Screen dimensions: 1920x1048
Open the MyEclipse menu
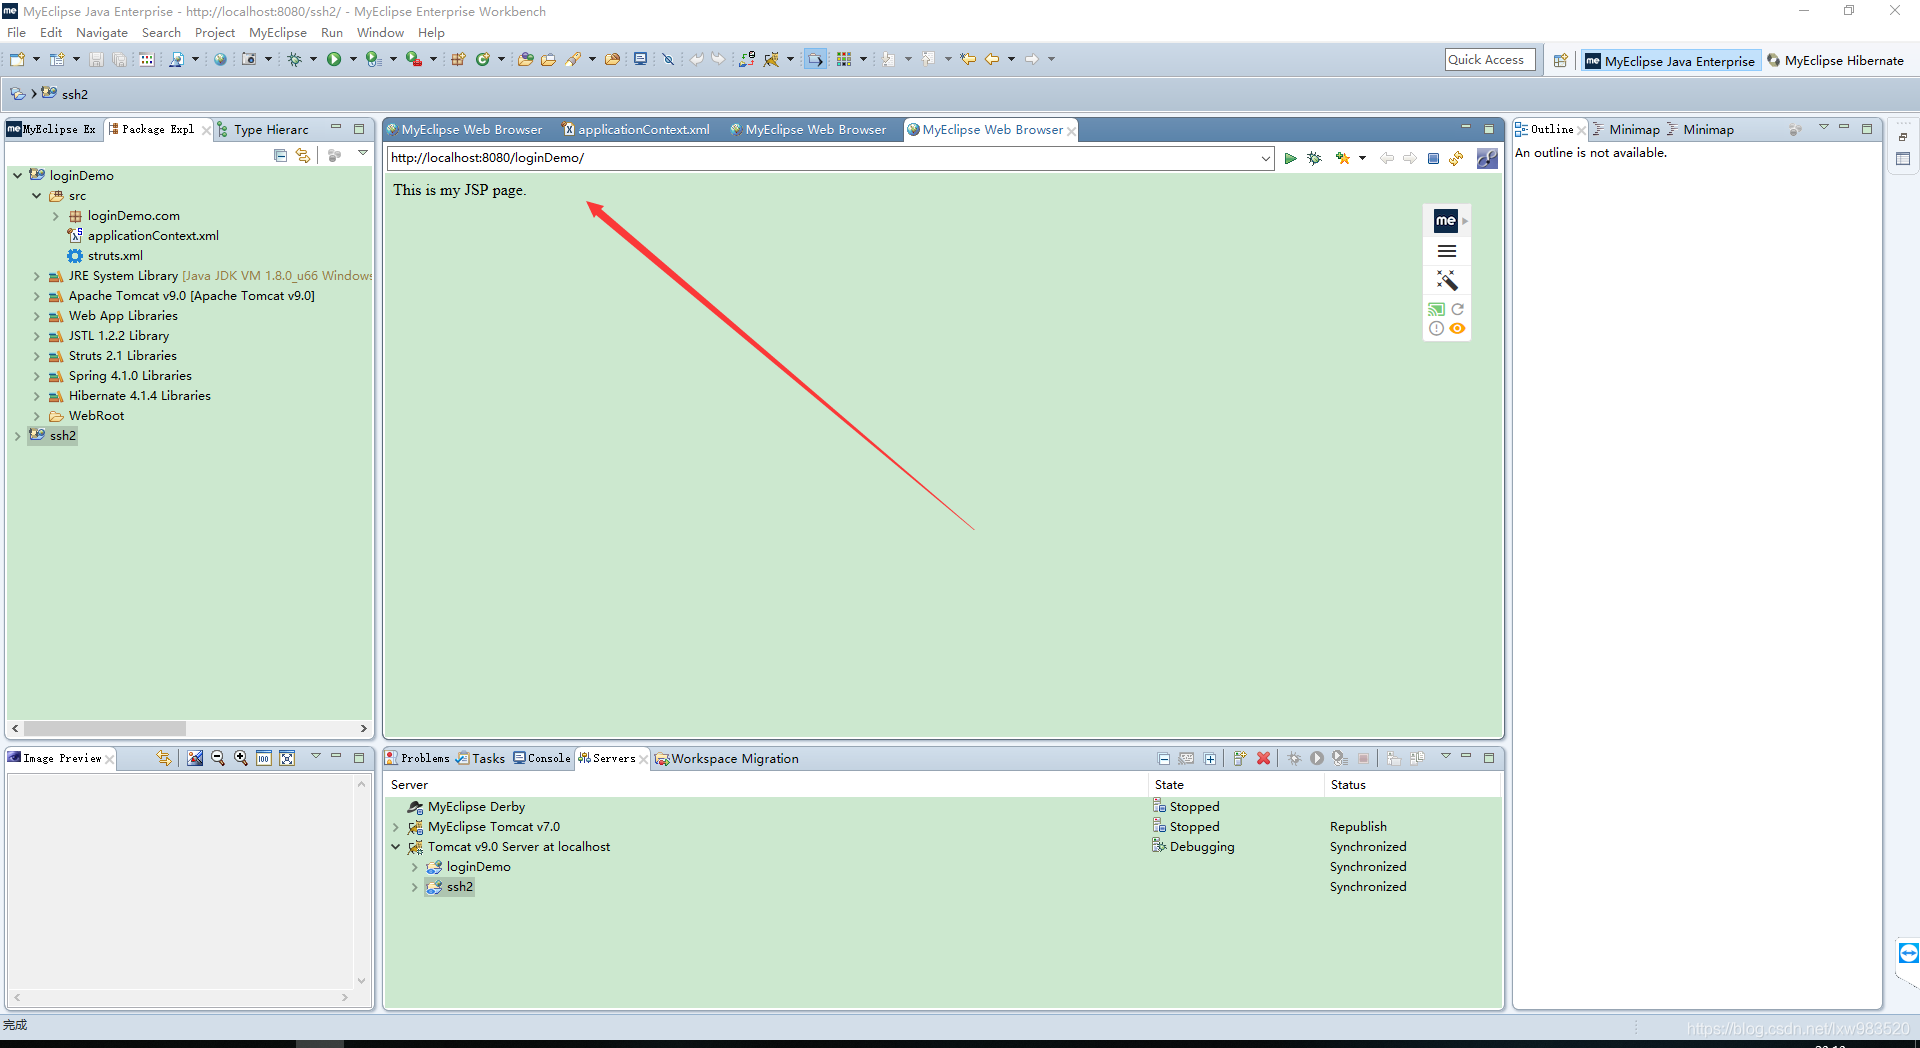click(x=278, y=33)
